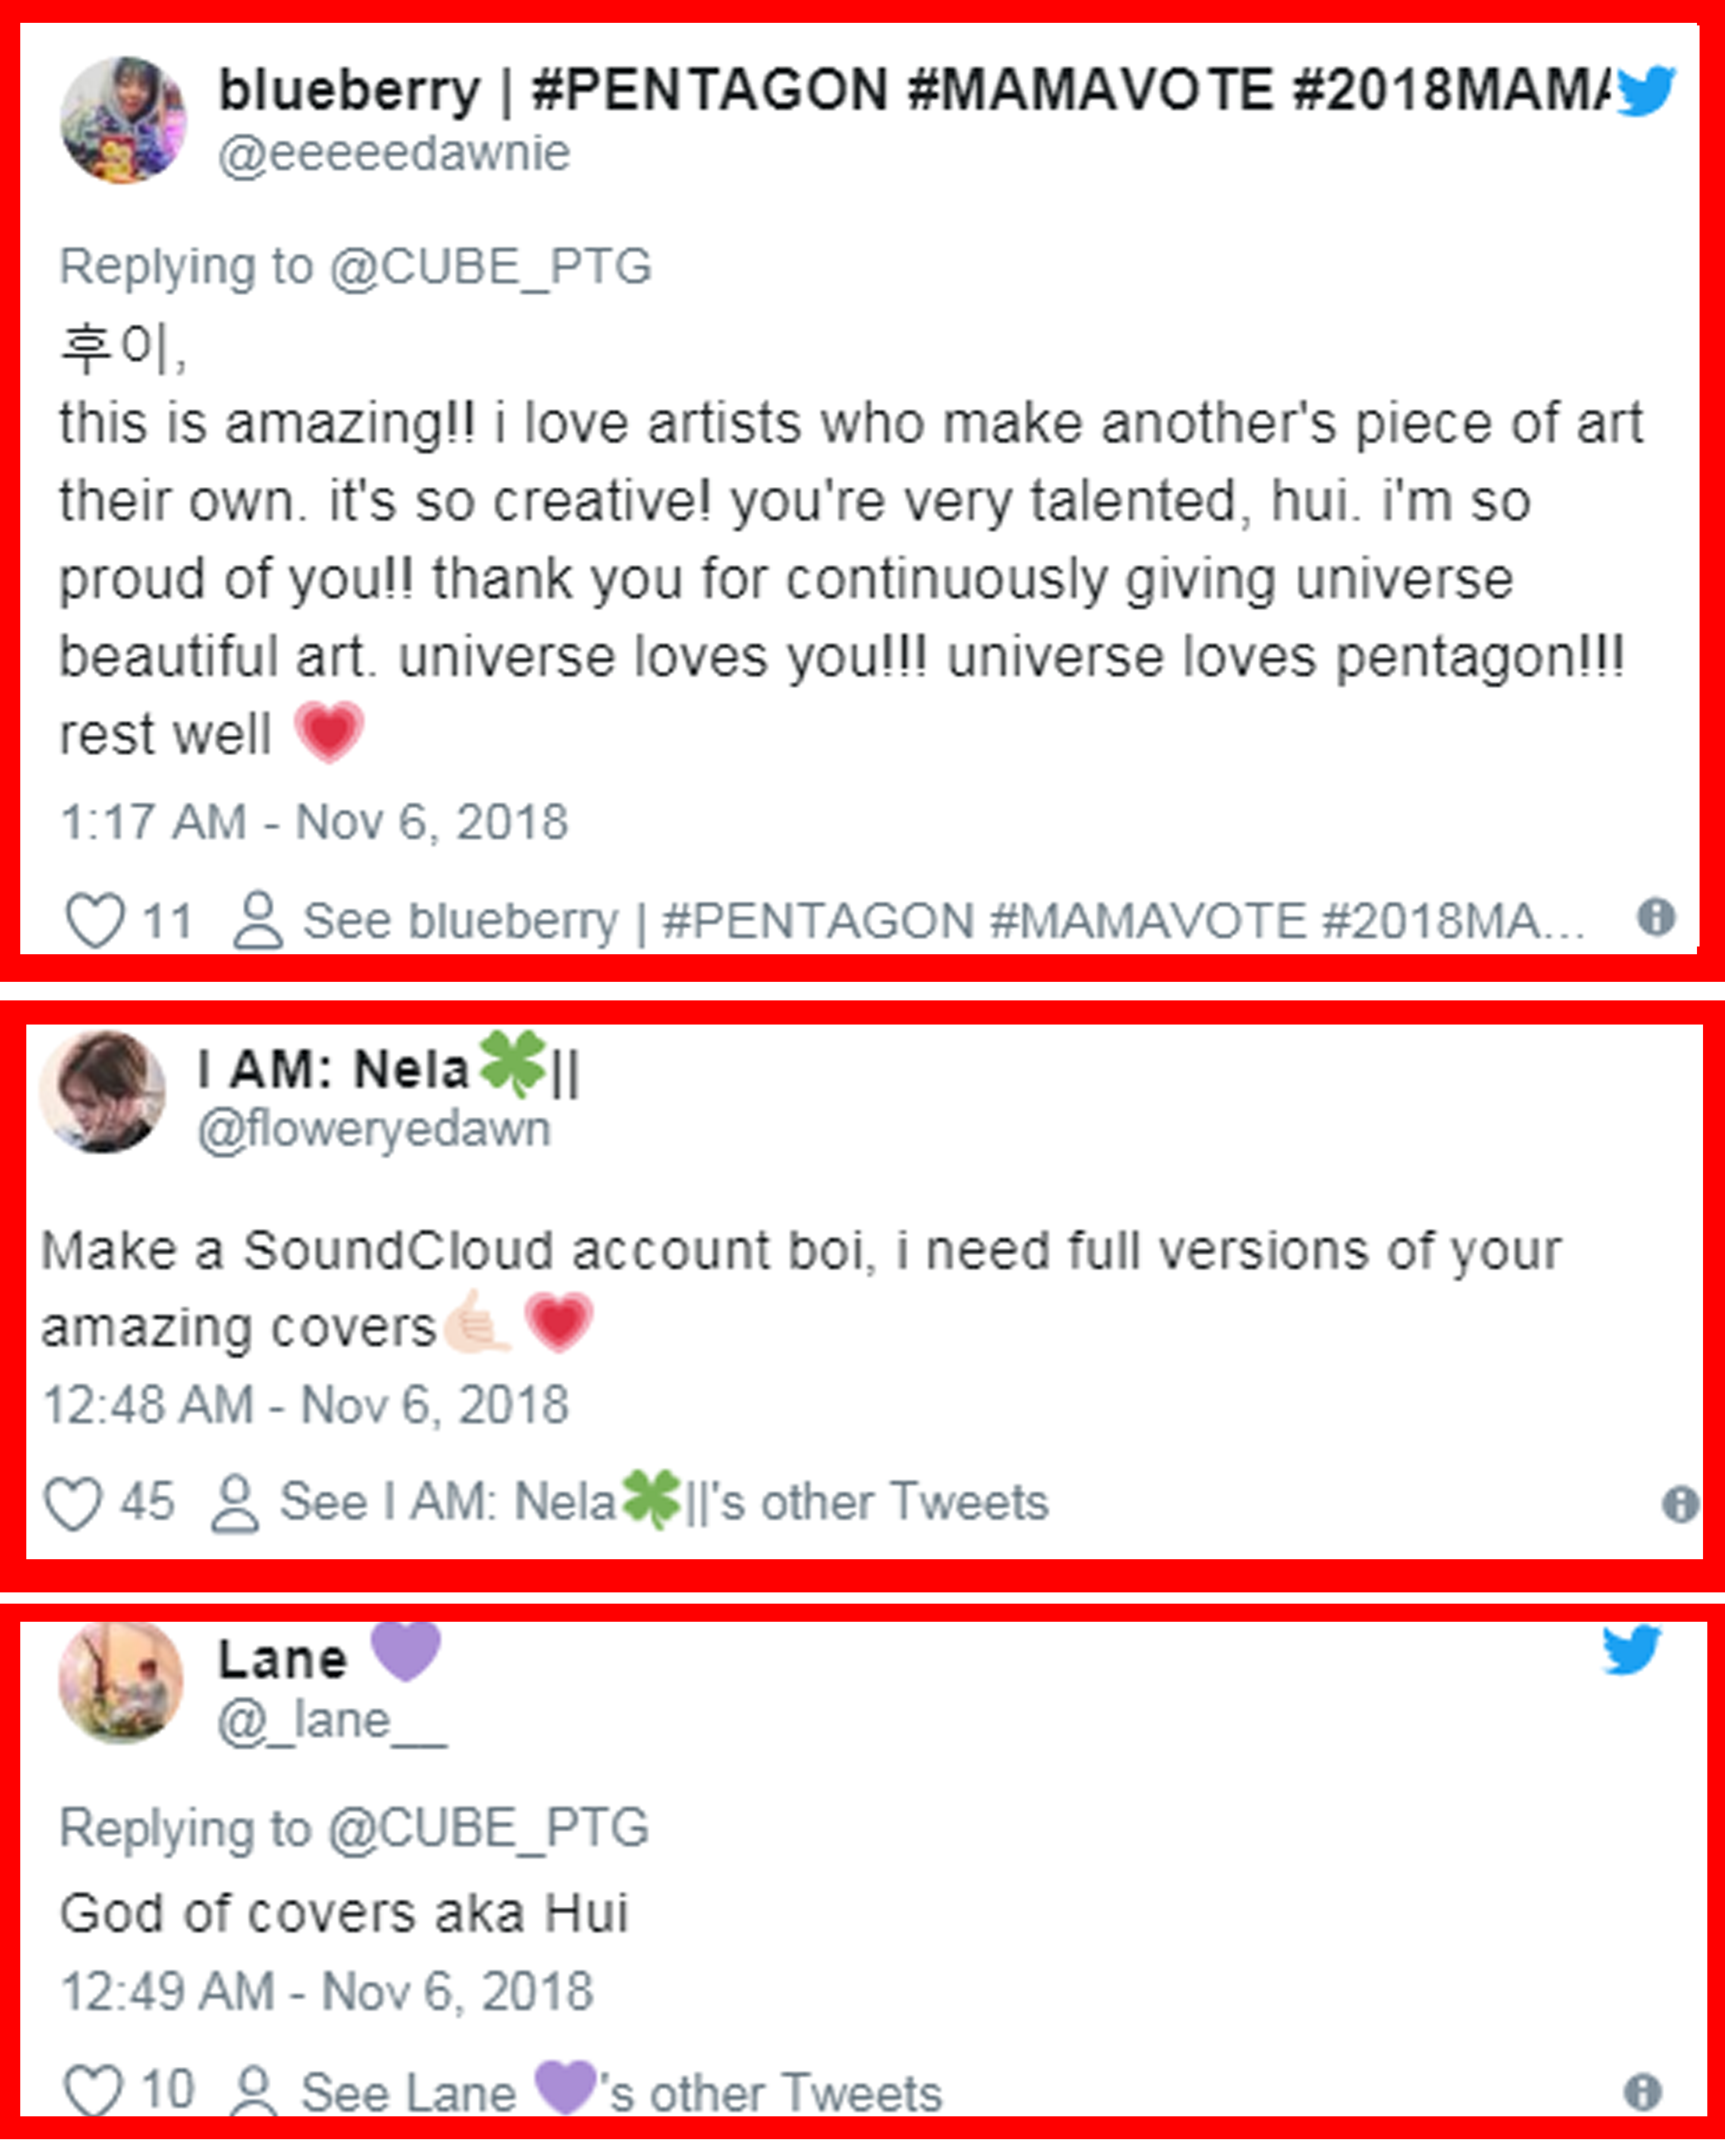The width and height of the screenshot is (1725, 2156).
Task: Open blueberry's profile picture
Action: [123, 120]
